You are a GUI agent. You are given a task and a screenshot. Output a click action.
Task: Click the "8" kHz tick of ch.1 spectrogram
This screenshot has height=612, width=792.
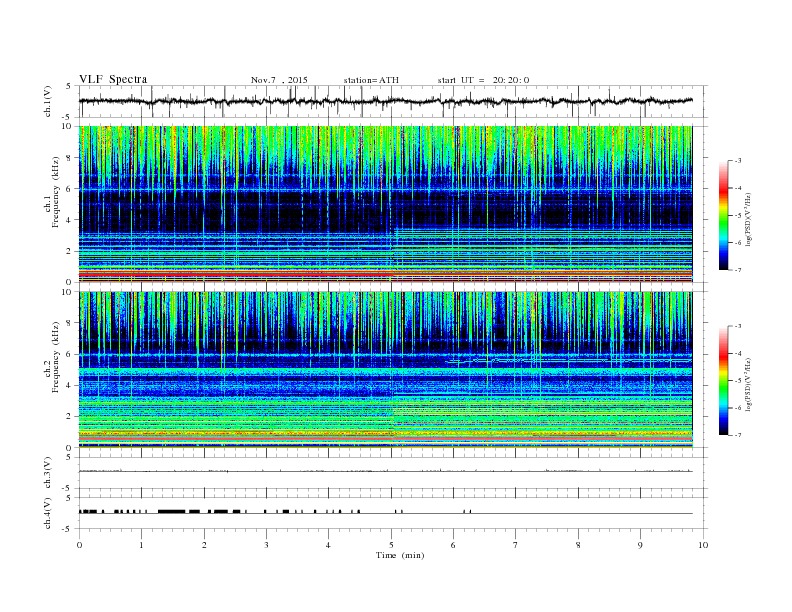click(69, 158)
